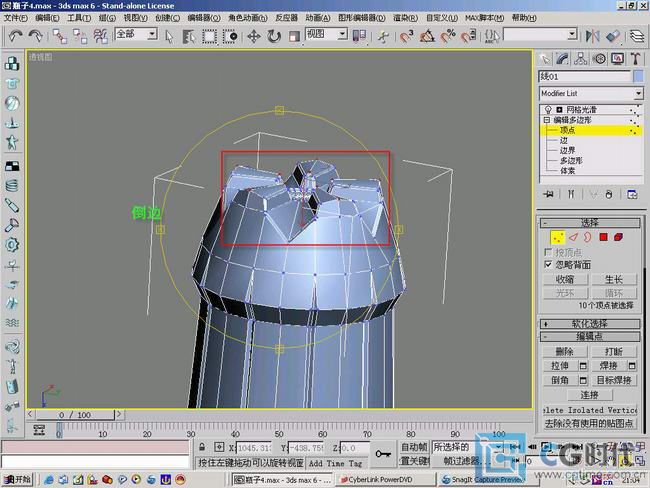Collapse the 编辑点 rollout header
The width and height of the screenshot is (650, 488).
tap(589, 336)
